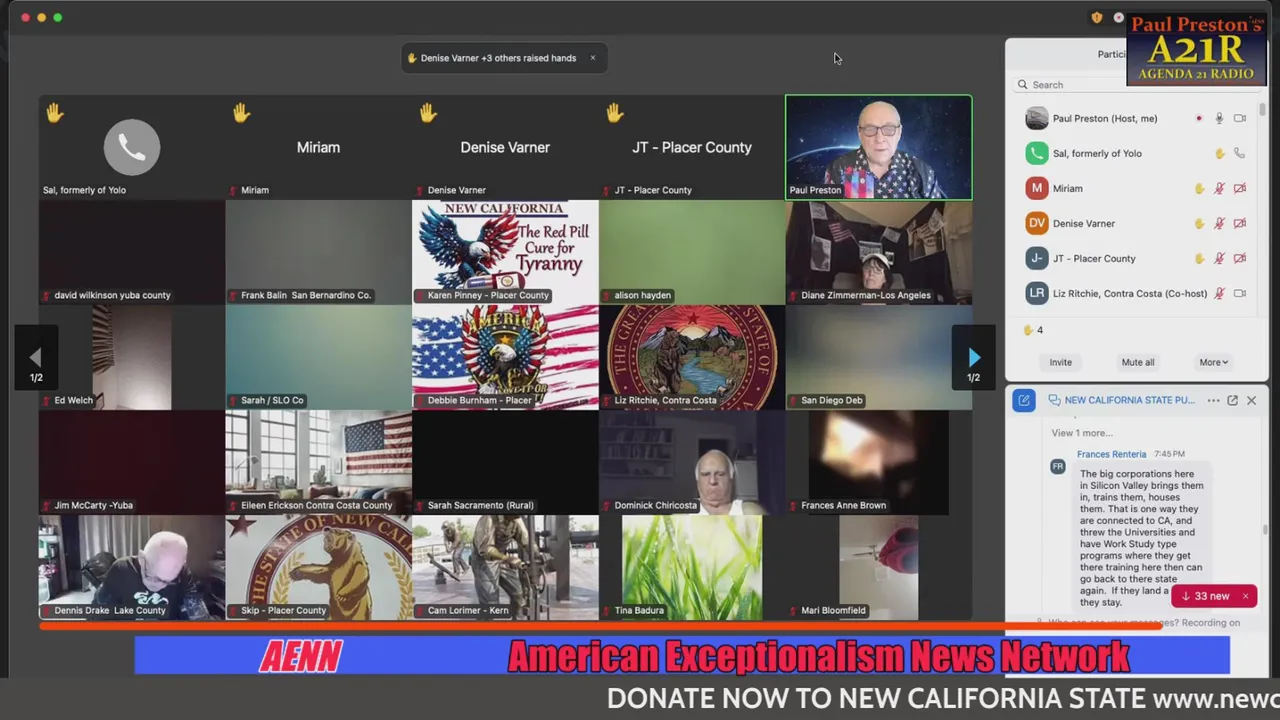Click the Invite button
1280x720 pixels.
coord(1060,362)
